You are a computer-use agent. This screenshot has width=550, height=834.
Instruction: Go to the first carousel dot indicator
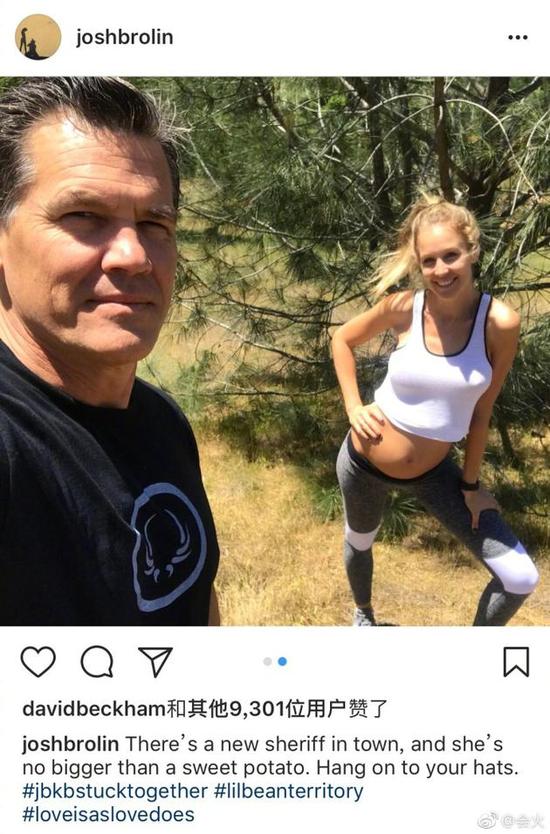pyautogui.click(x=268, y=661)
